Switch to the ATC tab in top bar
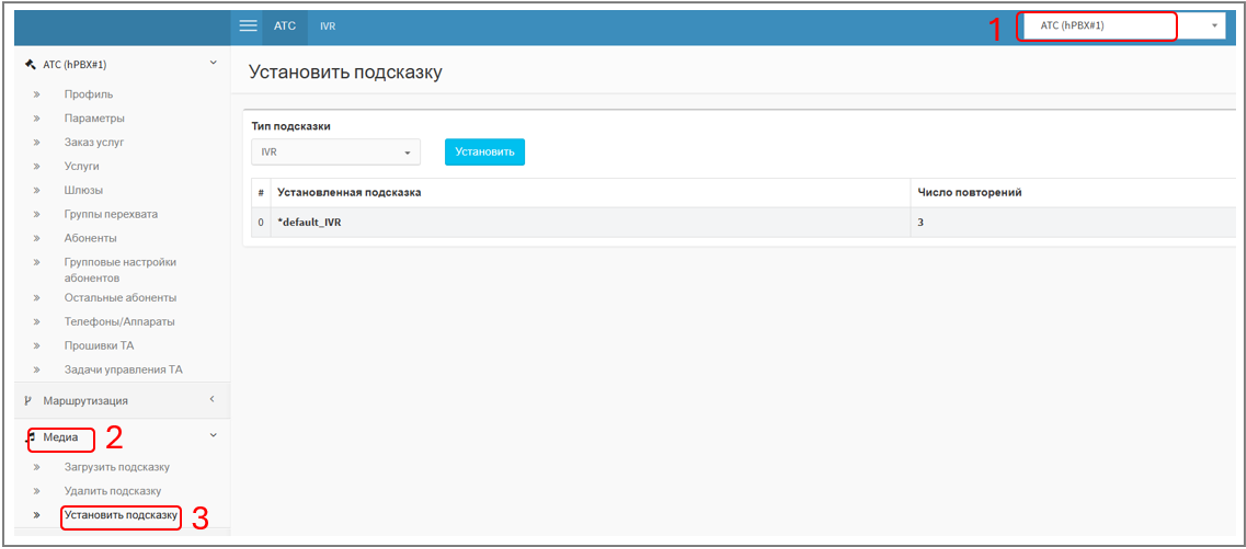The width and height of the screenshot is (1246, 549). click(285, 26)
